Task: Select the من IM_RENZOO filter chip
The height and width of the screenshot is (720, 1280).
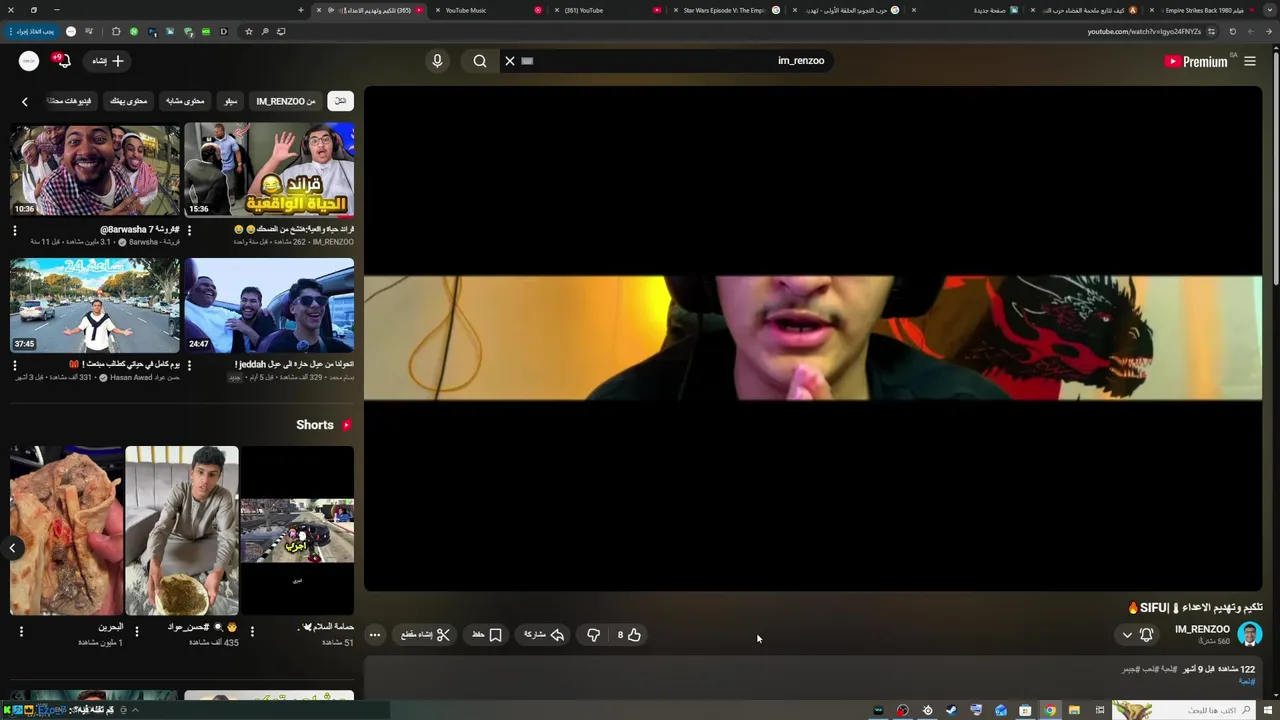Action: 286,101
